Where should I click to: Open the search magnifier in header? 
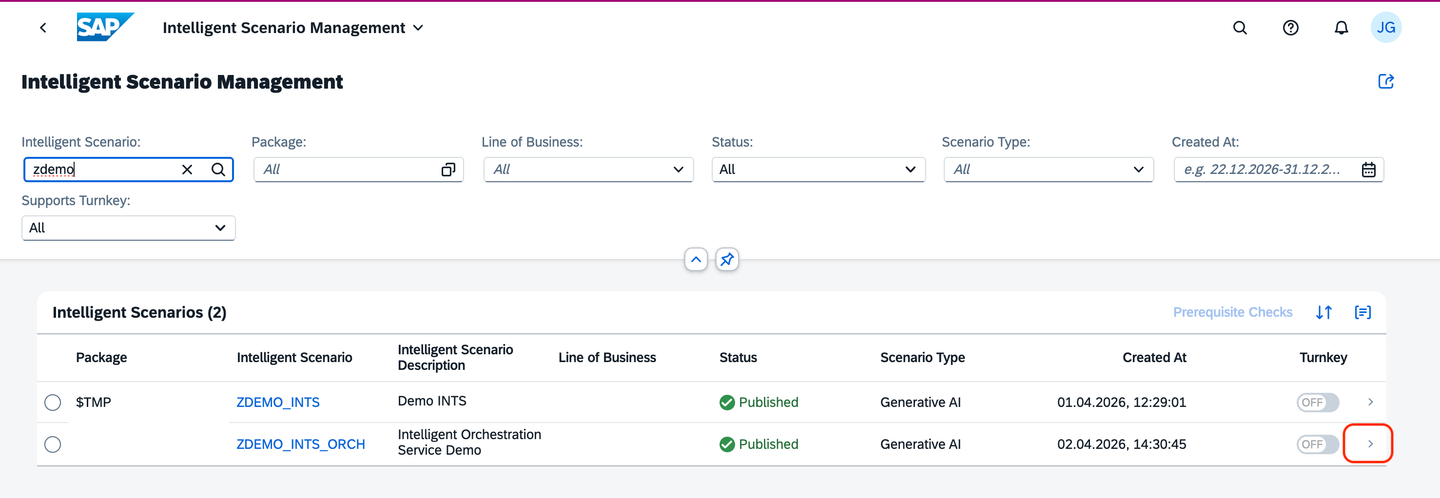(x=1240, y=28)
